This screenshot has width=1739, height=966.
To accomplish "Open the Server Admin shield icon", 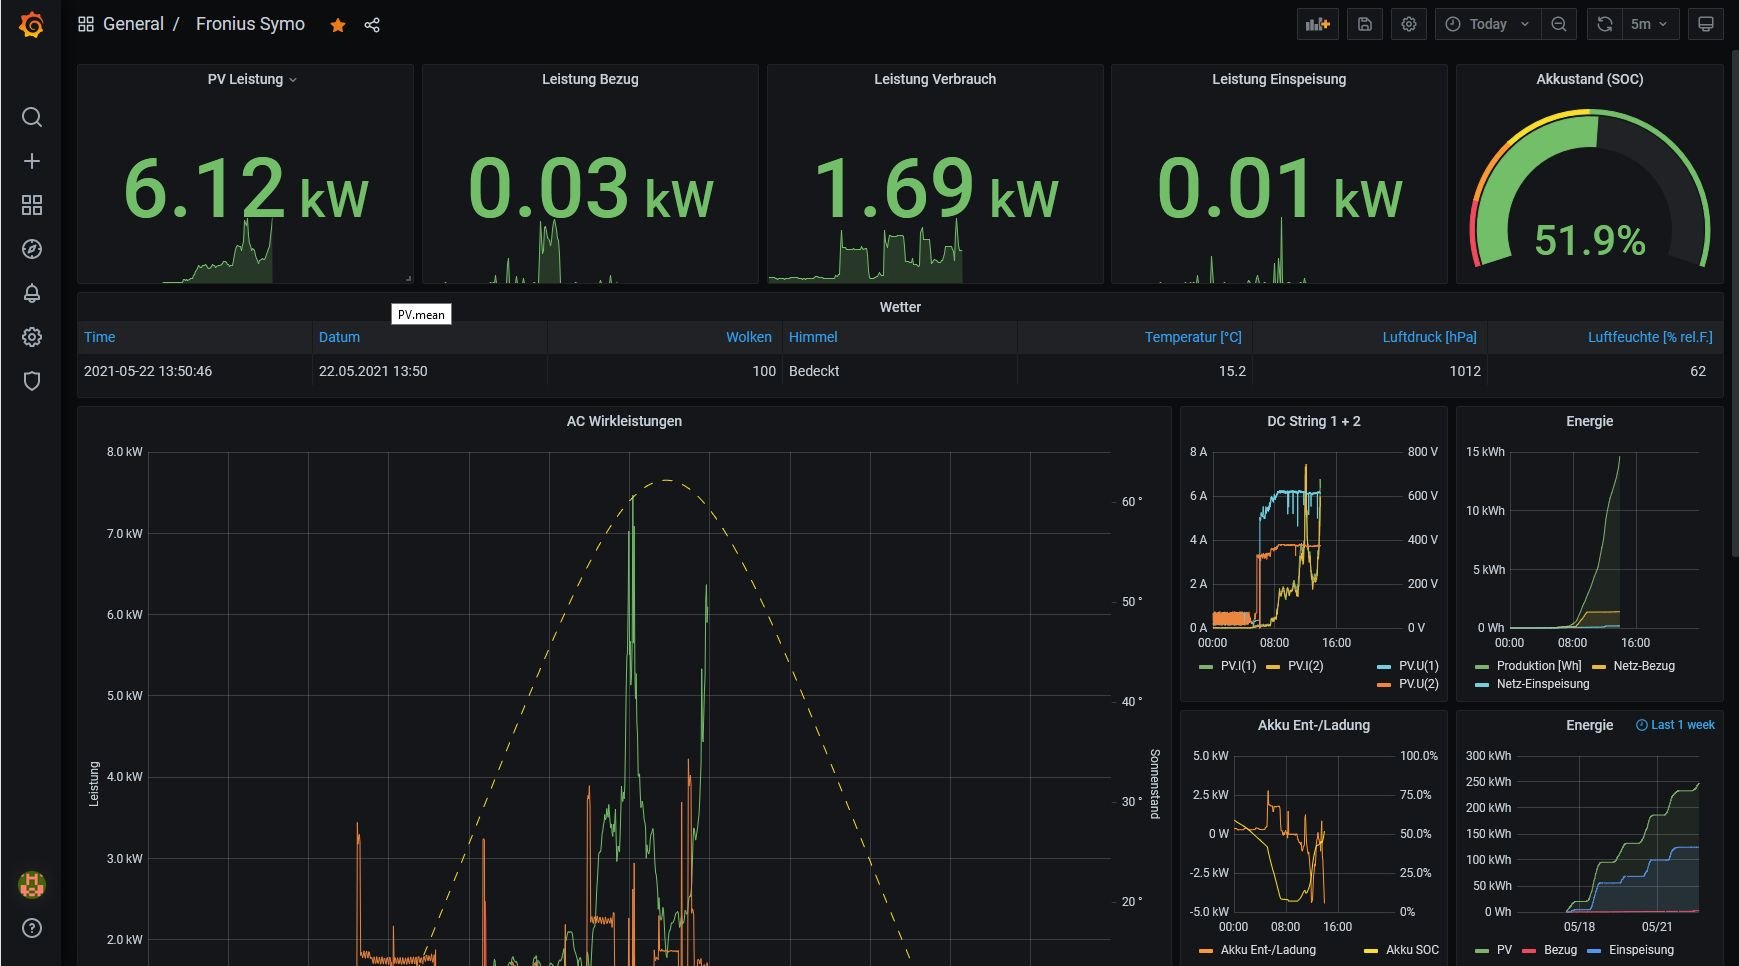I will (32, 381).
